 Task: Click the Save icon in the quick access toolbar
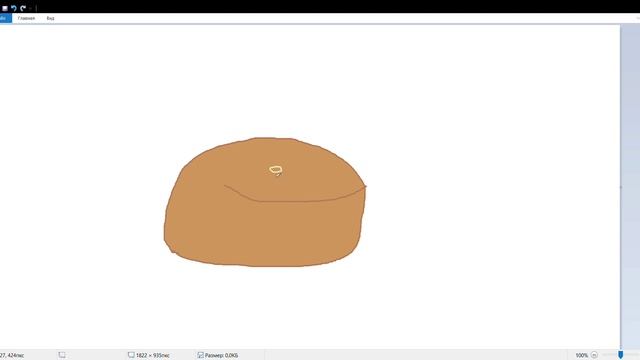pyautogui.click(x=5, y=8)
